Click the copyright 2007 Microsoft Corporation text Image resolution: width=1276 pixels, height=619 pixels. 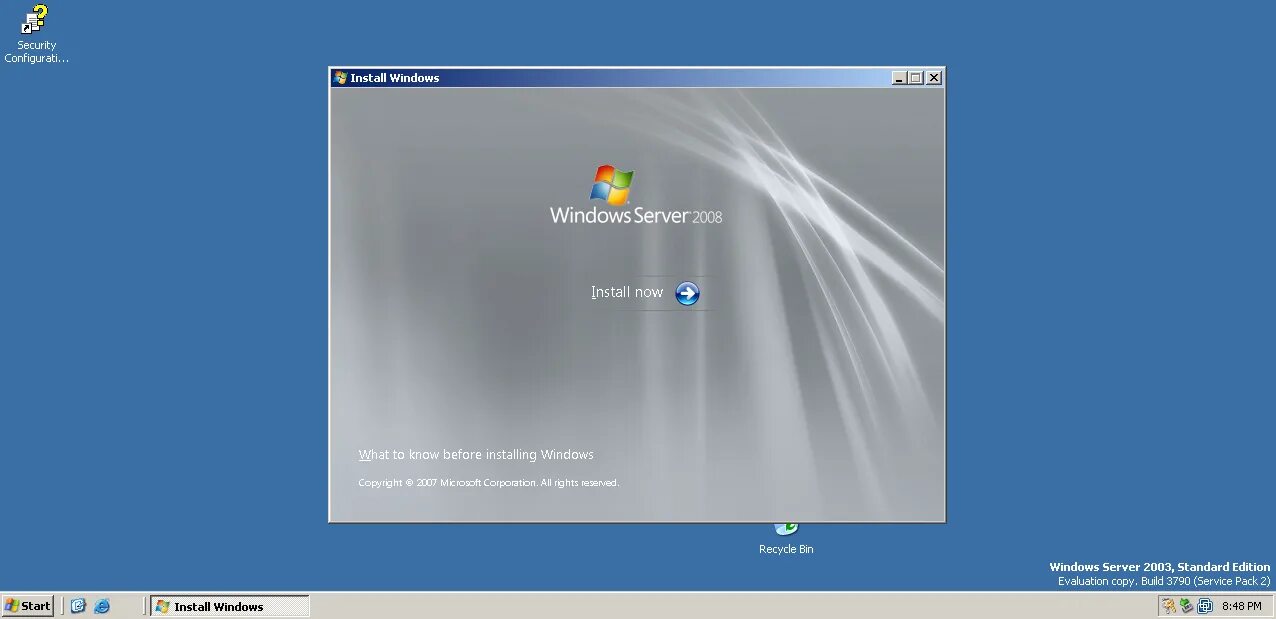tap(489, 483)
